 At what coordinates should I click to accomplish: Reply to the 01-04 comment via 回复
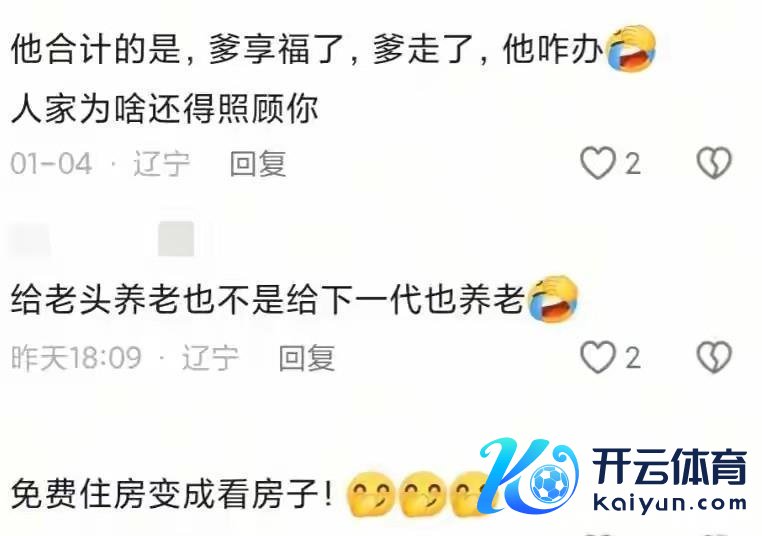(x=258, y=163)
